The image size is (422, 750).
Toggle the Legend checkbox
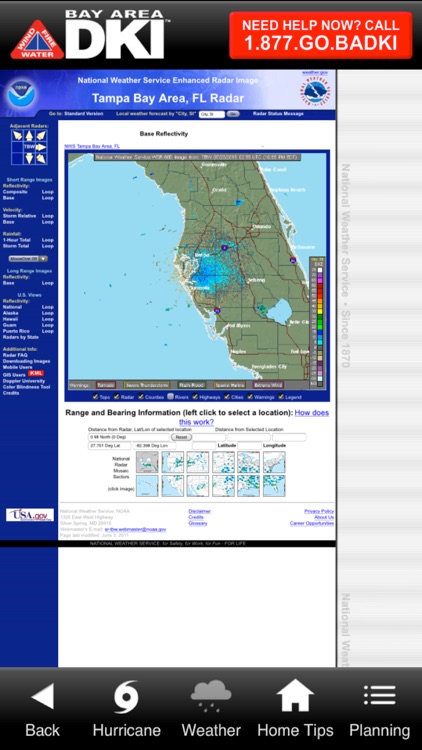[281, 397]
